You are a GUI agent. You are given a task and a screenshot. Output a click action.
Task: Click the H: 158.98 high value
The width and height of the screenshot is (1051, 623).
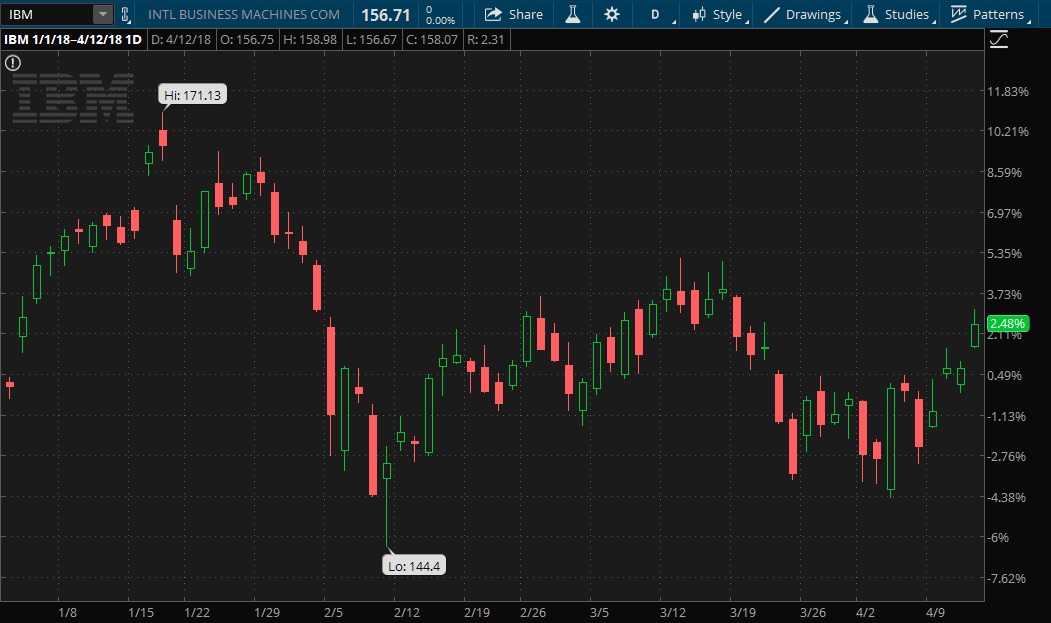pyautogui.click(x=310, y=40)
